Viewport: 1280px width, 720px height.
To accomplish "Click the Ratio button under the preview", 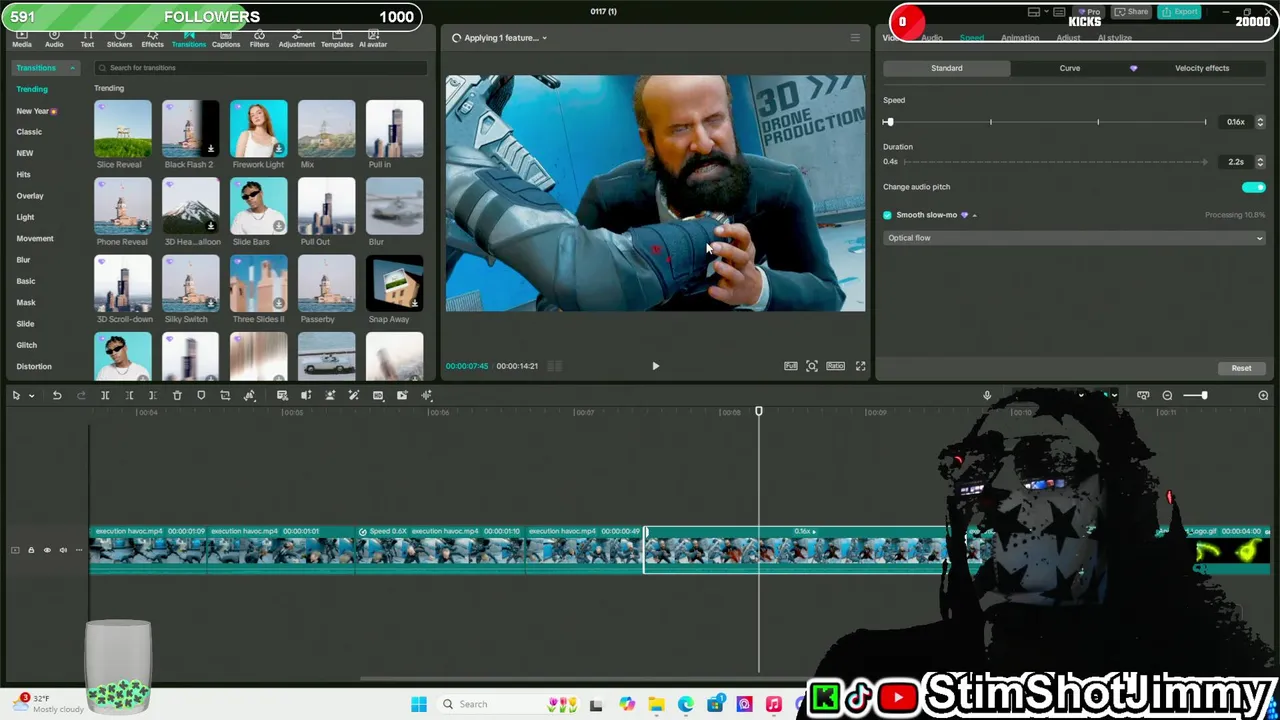I will click(835, 366).
